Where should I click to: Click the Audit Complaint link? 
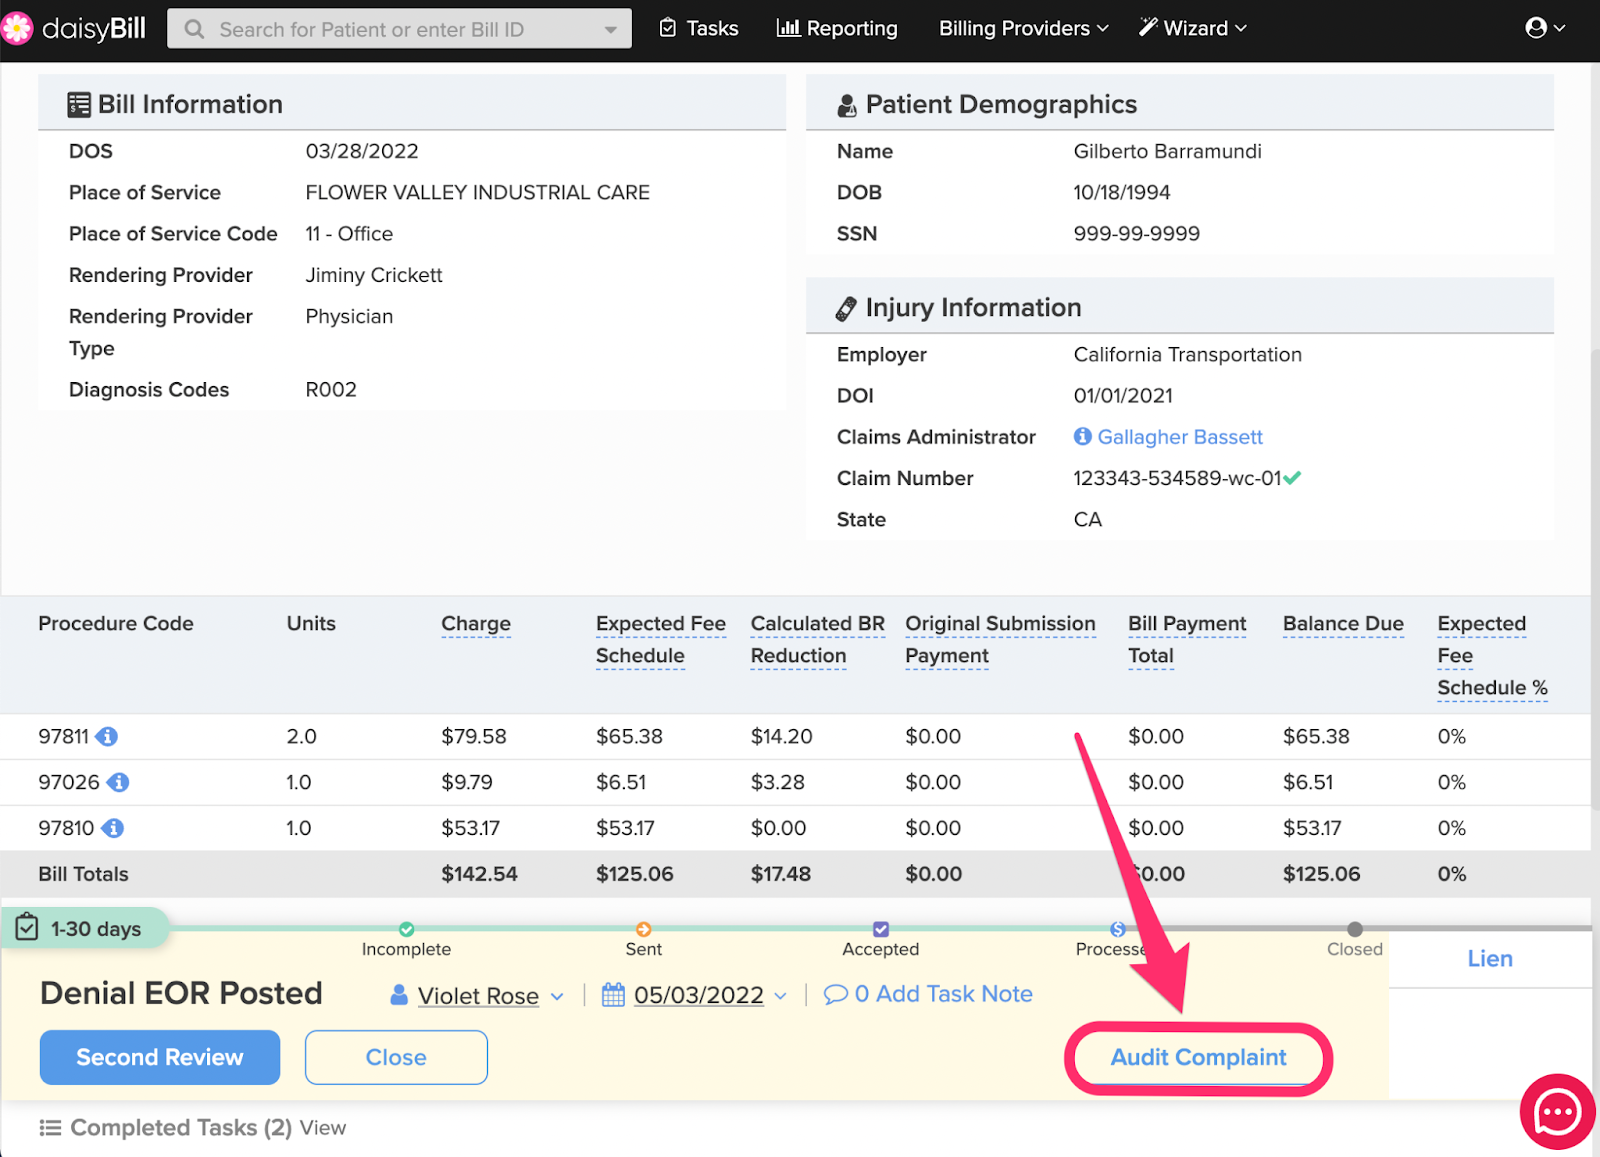coord(1198,1057)
